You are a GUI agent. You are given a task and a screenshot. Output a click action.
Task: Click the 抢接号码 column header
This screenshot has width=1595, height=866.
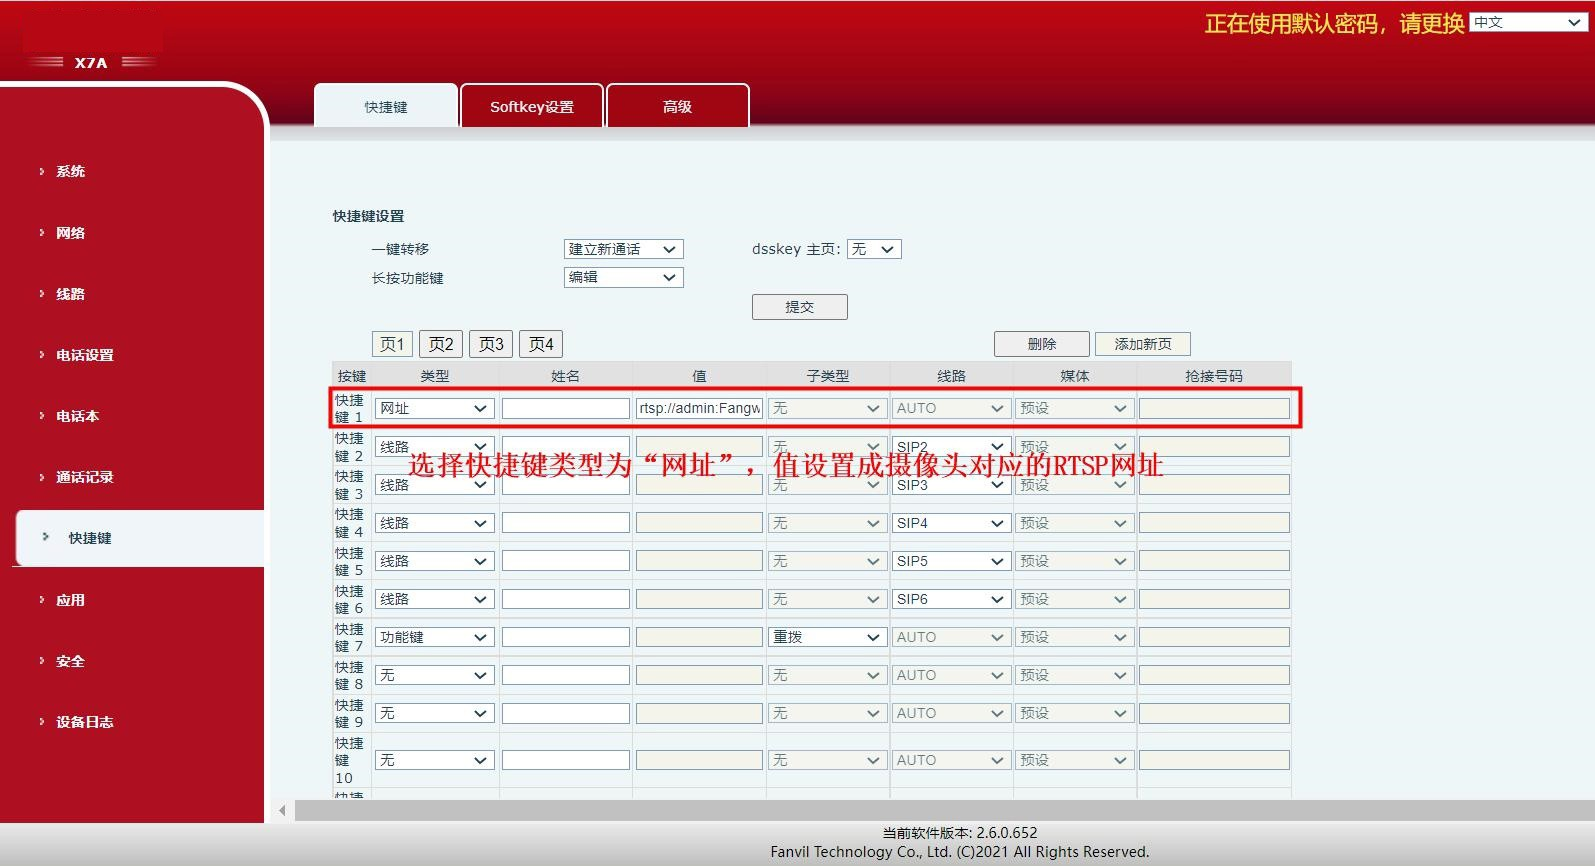pos(1213,376)
